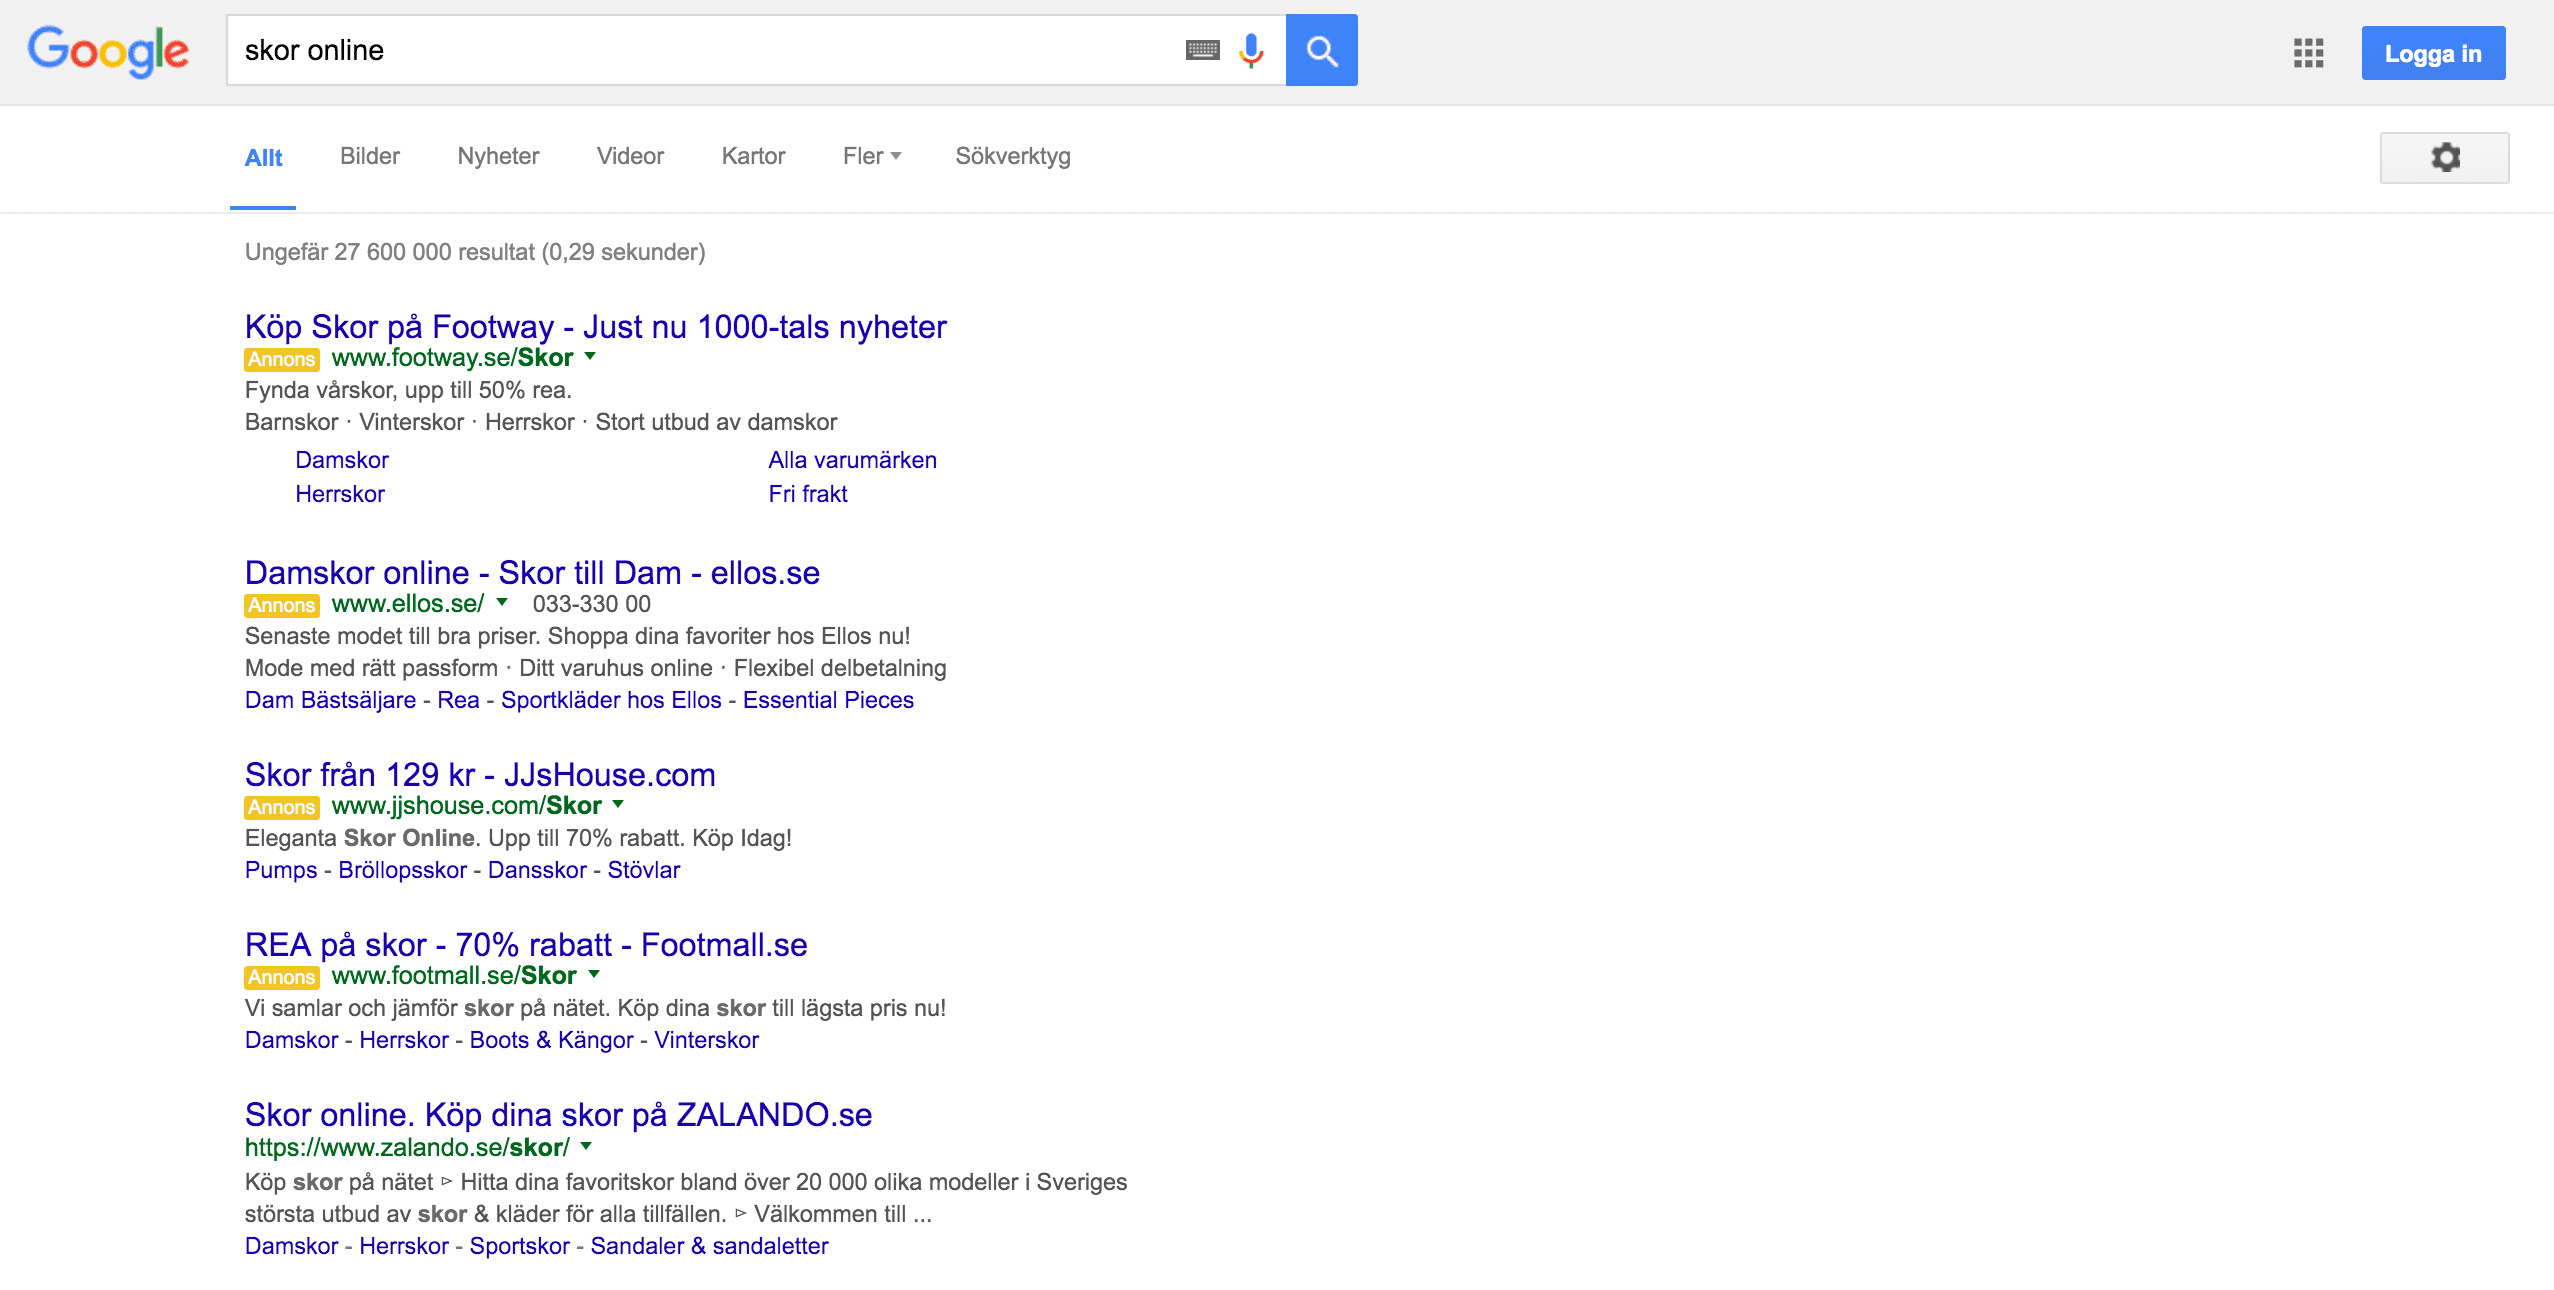This screenshot has height=1290, width=2554.
Task: Click Dam Bästsäljare link
Action: point(330,700)
